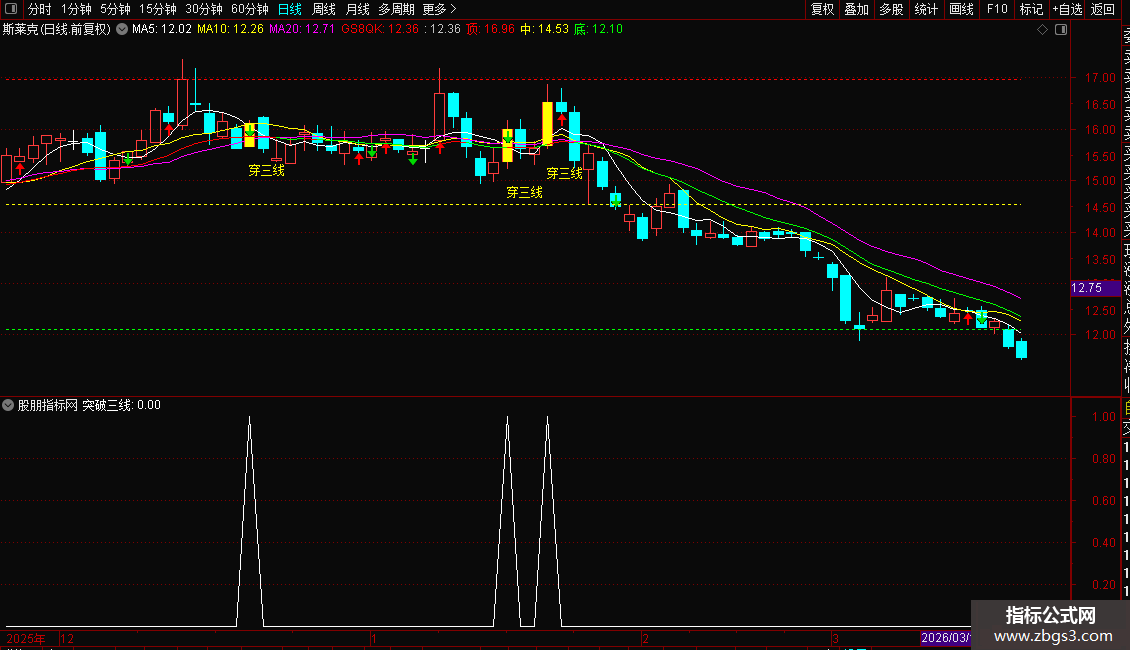Click the 中: 14.53 value
The width and height of the screenshot is (1130, 650).
[544, 30]
